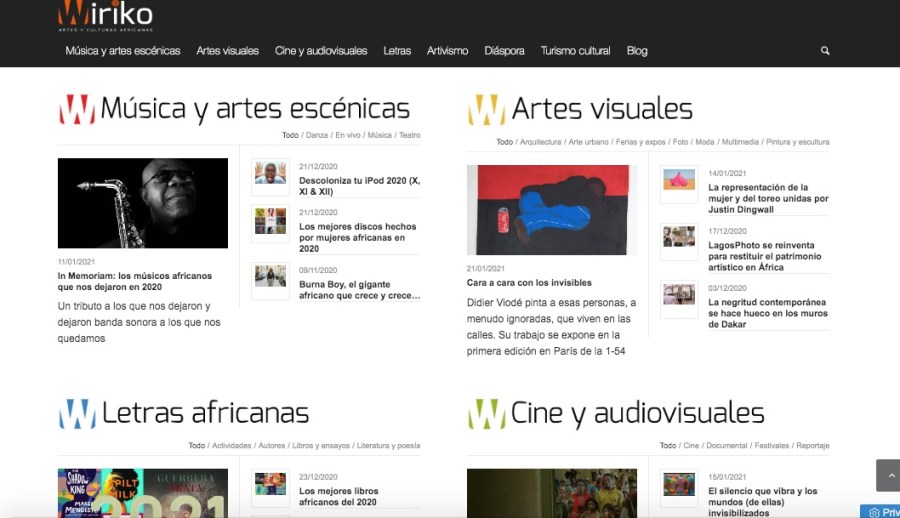The width and height of the screenshot is (900, 518).
Task: Click the green W icon beside Cine heading
Action: click(x=486, y=414)
